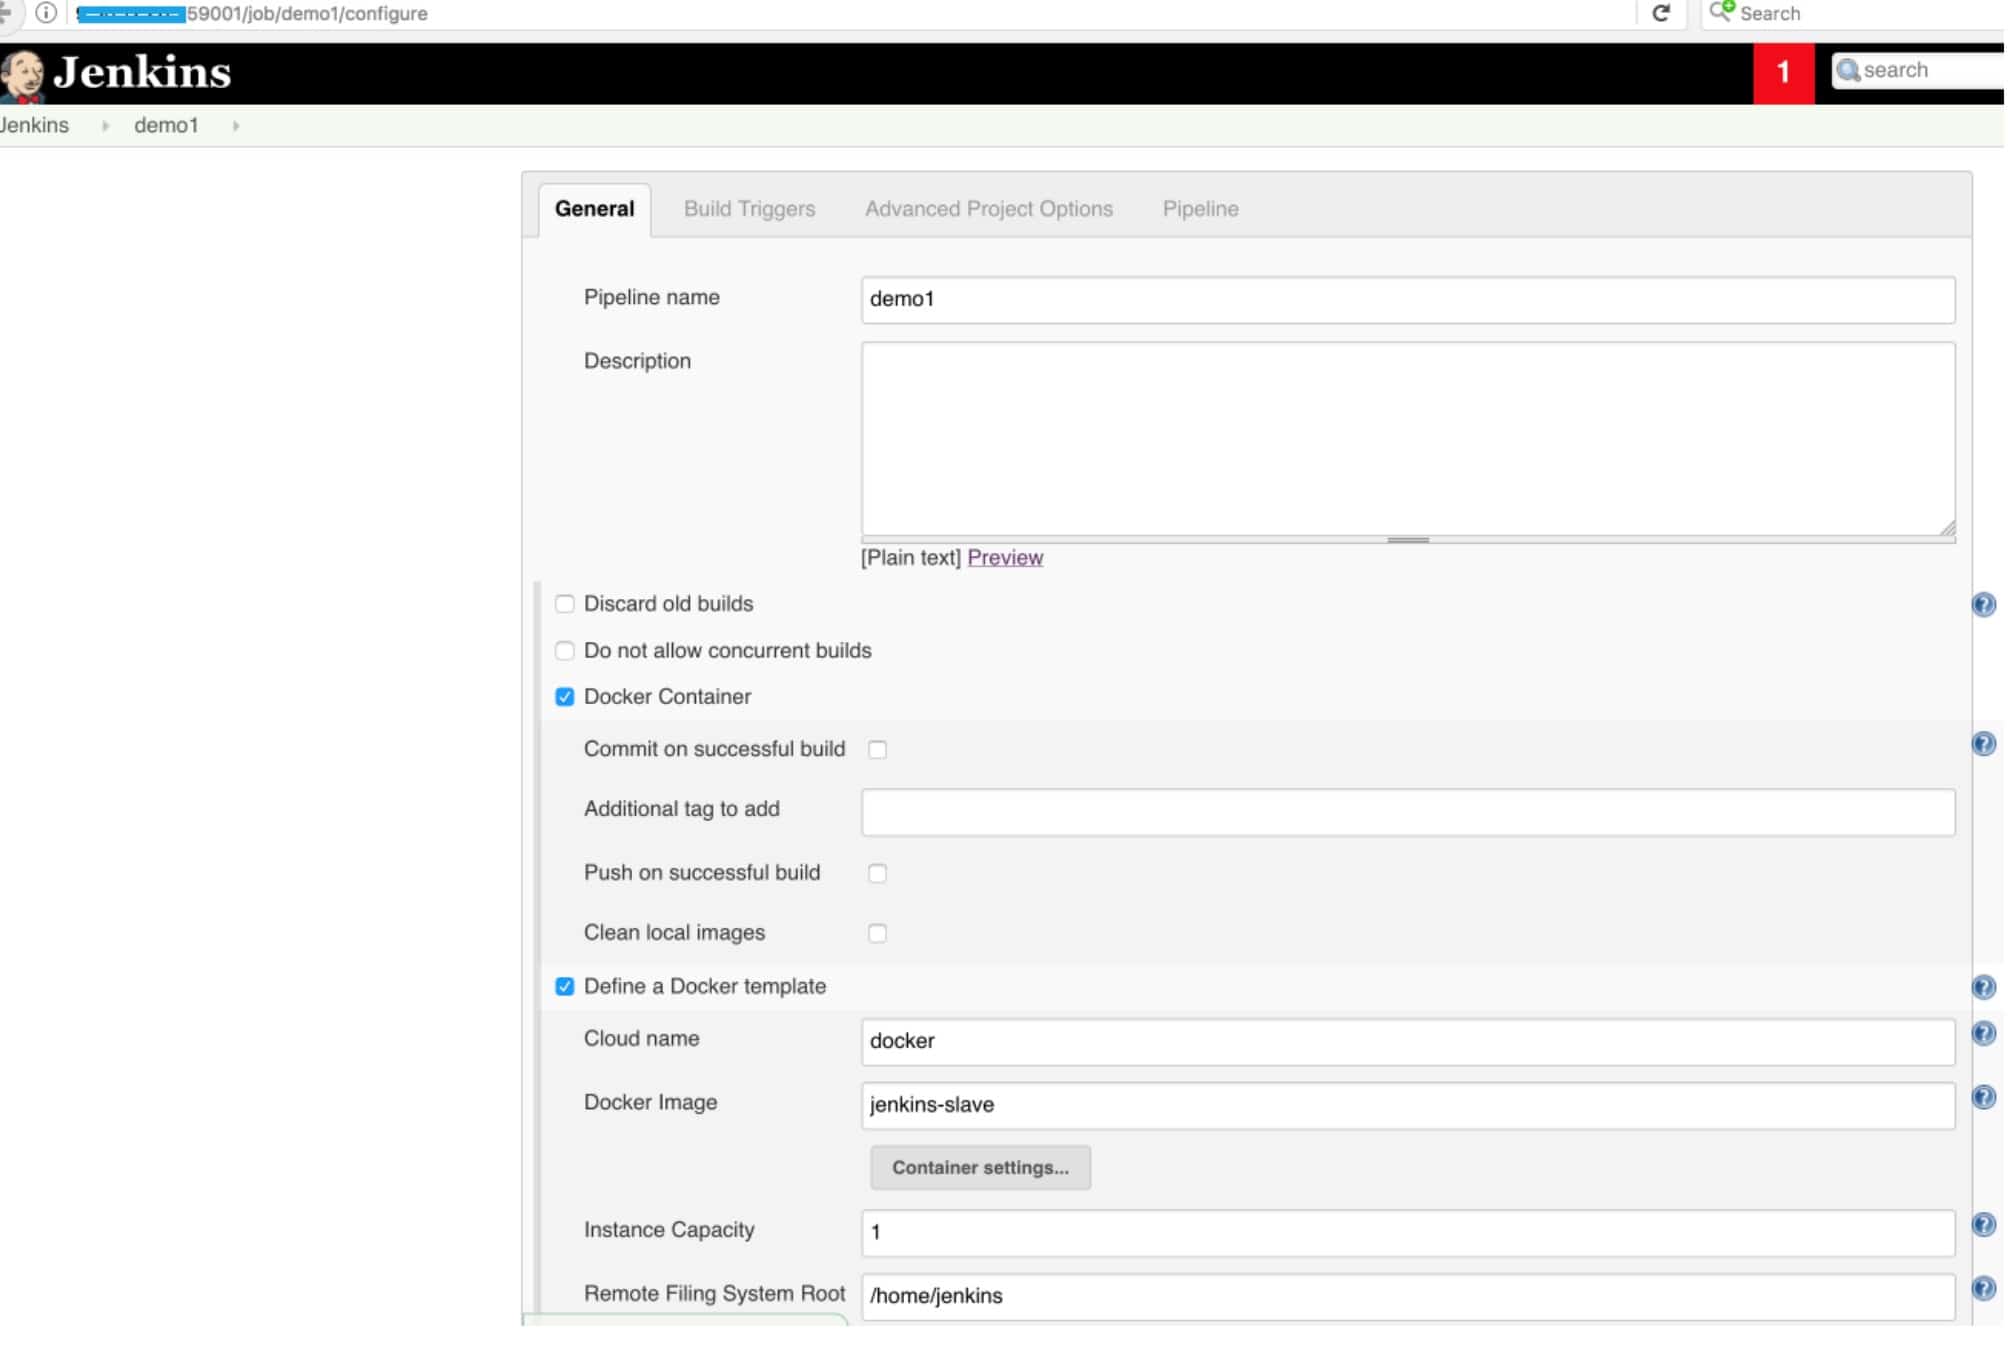The width and height of the screenshot is (2008, 1366).
Task: Tick Push on successful build checkbox
Action: [877, 873]
